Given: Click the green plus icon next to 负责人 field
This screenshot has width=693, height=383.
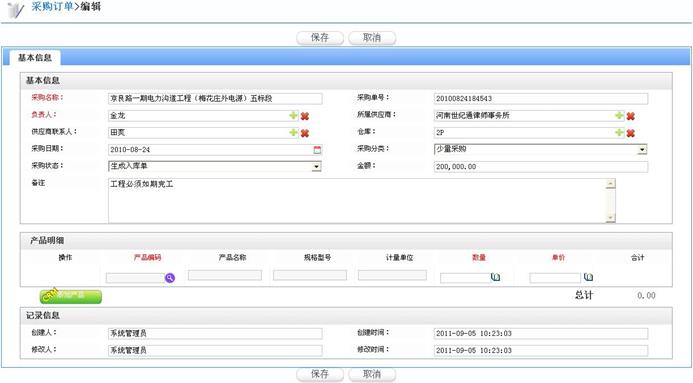Looking at the screenshot, I should 293,116.
